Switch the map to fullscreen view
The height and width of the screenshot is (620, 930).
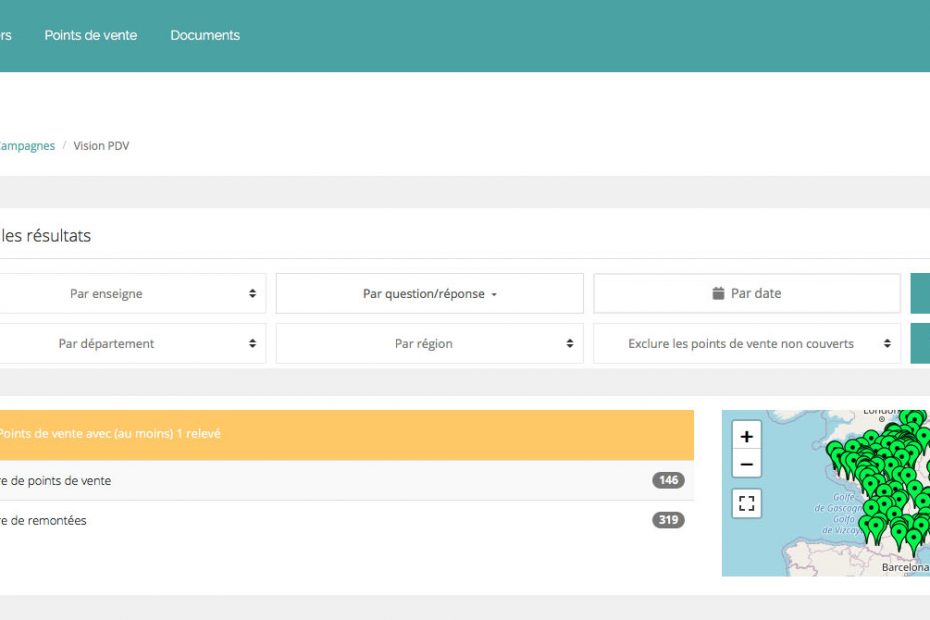(x=746, y=503)
